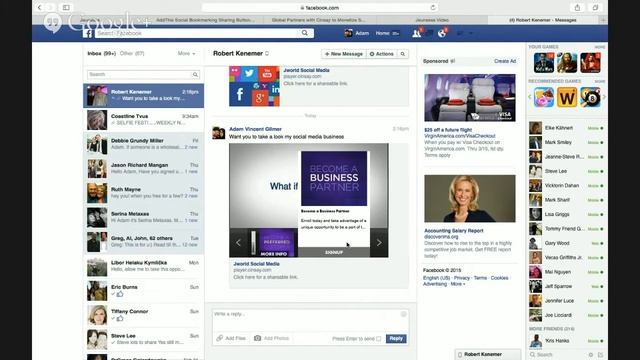Screen dimensions: 640x360
Task: Click New Message button
Action: click(344, 54)
